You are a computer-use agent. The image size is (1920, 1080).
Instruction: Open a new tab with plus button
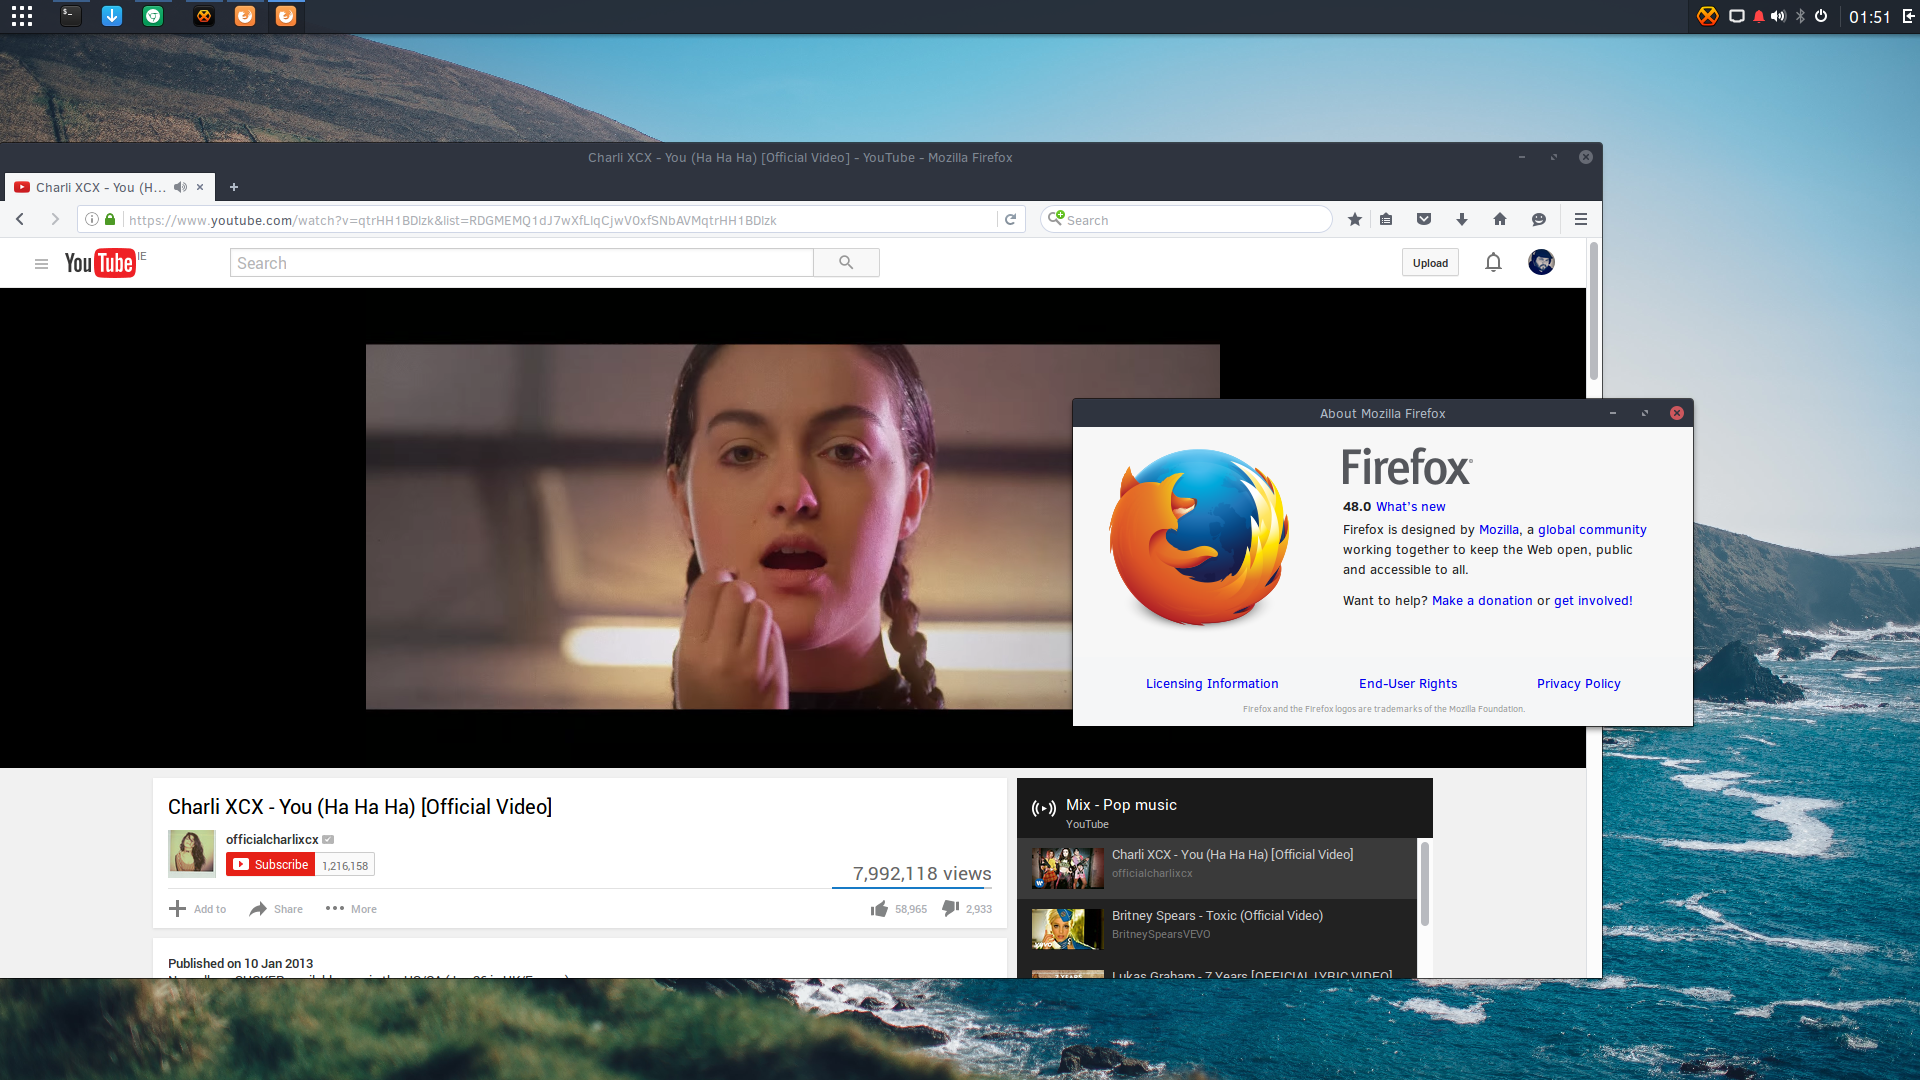(234, 187)
